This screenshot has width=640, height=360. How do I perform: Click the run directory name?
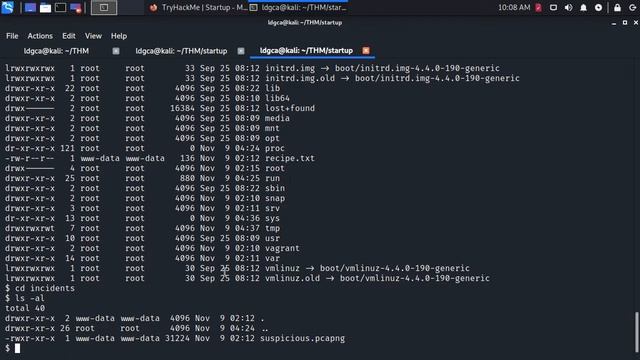point(273,178)
